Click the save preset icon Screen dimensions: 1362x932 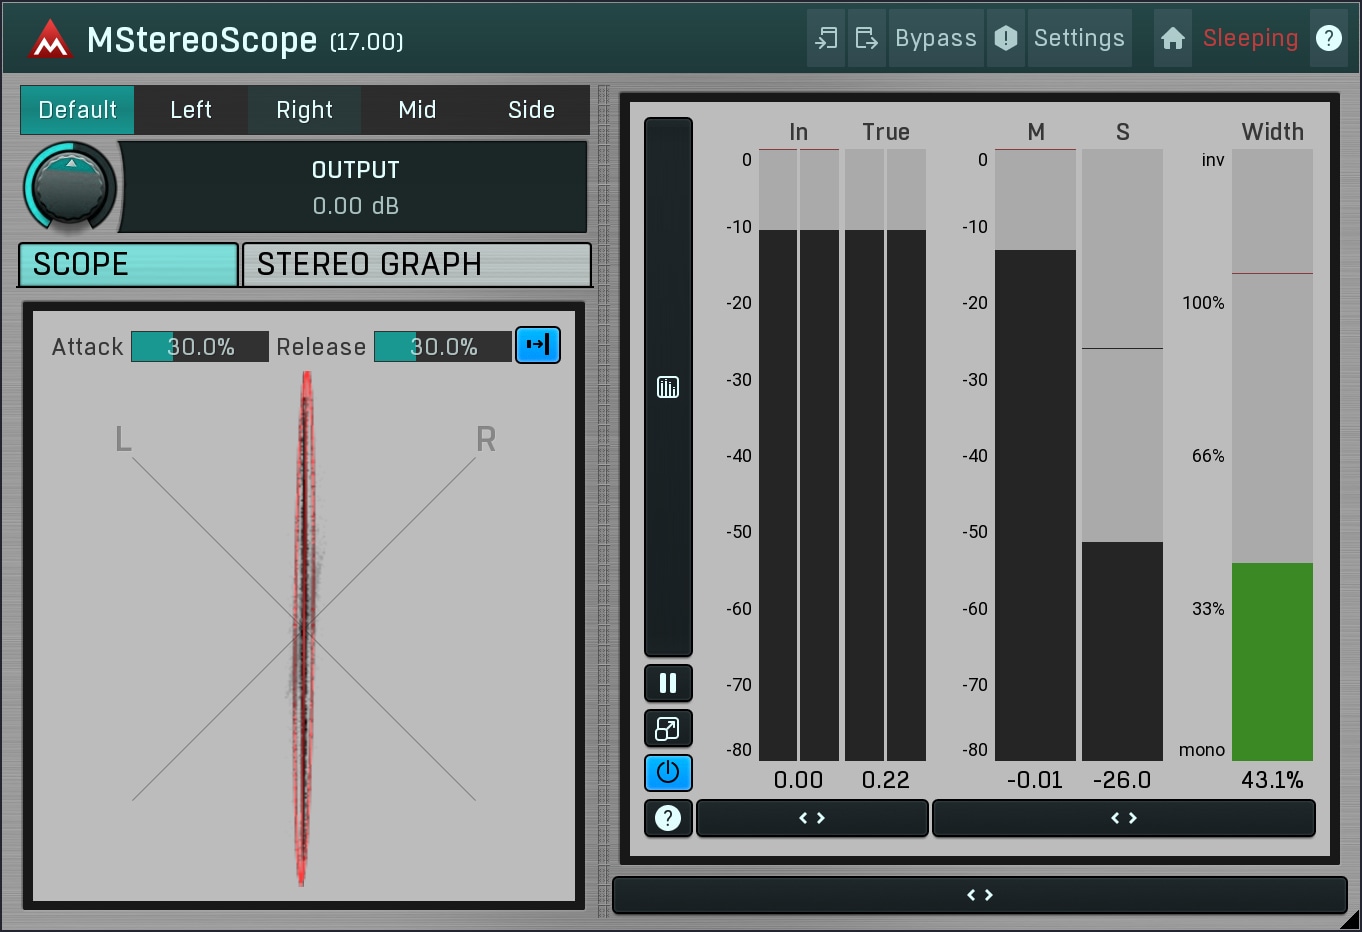[866, 39]
